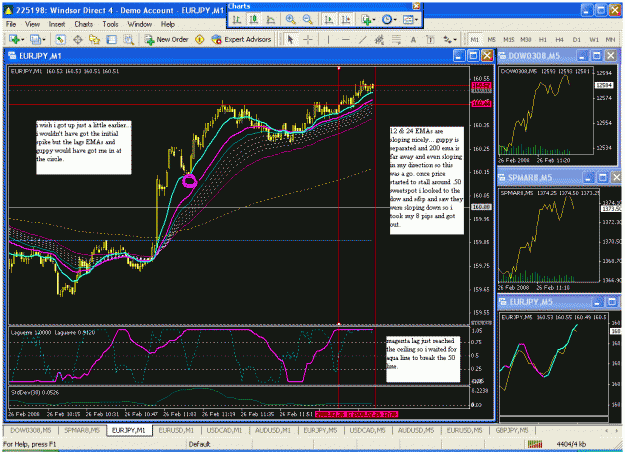Open the Tools menu
The height and width of the screenshot is (452, 625).
click(x=110, y=24)
